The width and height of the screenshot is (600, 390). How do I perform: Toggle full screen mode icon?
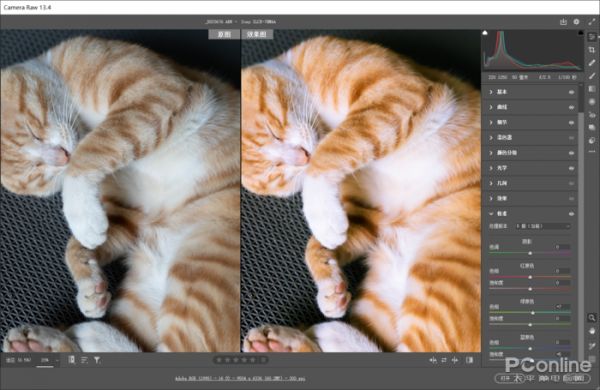(x=592, y=22)
